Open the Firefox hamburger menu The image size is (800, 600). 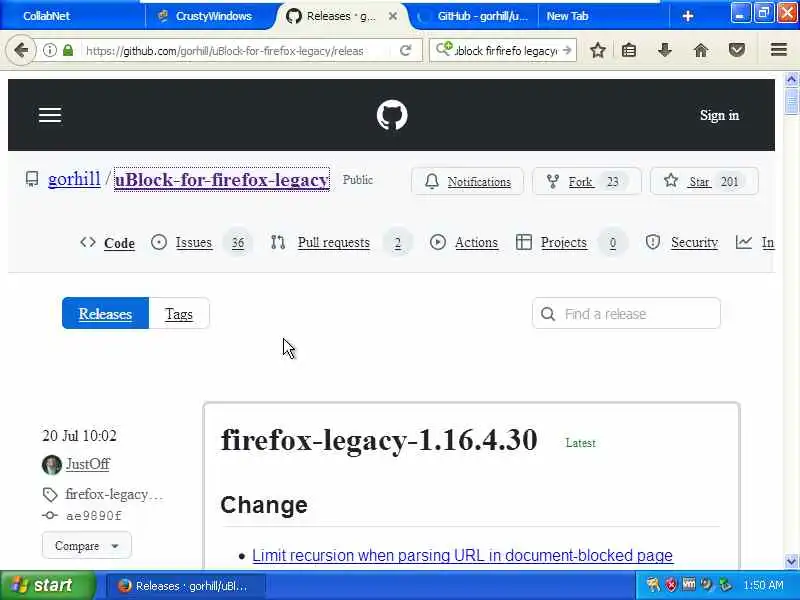pyautogui.click(x=779, y=50)
